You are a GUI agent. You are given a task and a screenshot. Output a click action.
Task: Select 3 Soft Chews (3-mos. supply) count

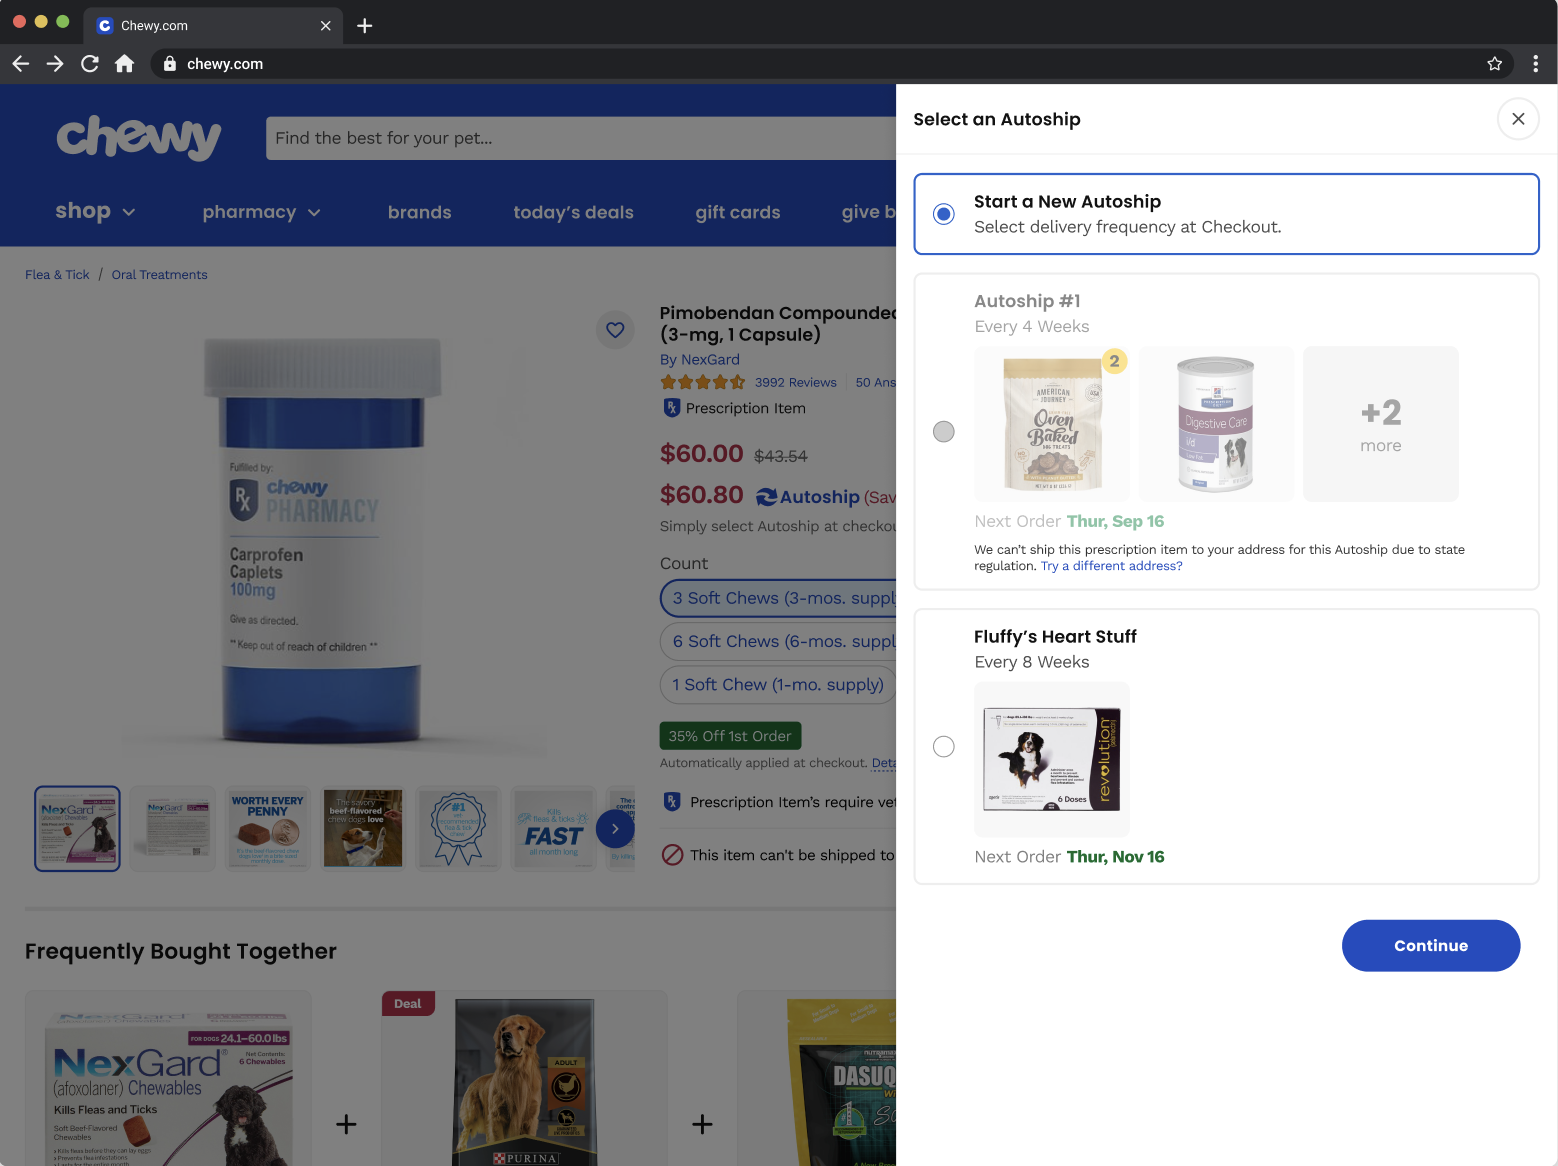(x=778, y=598)
